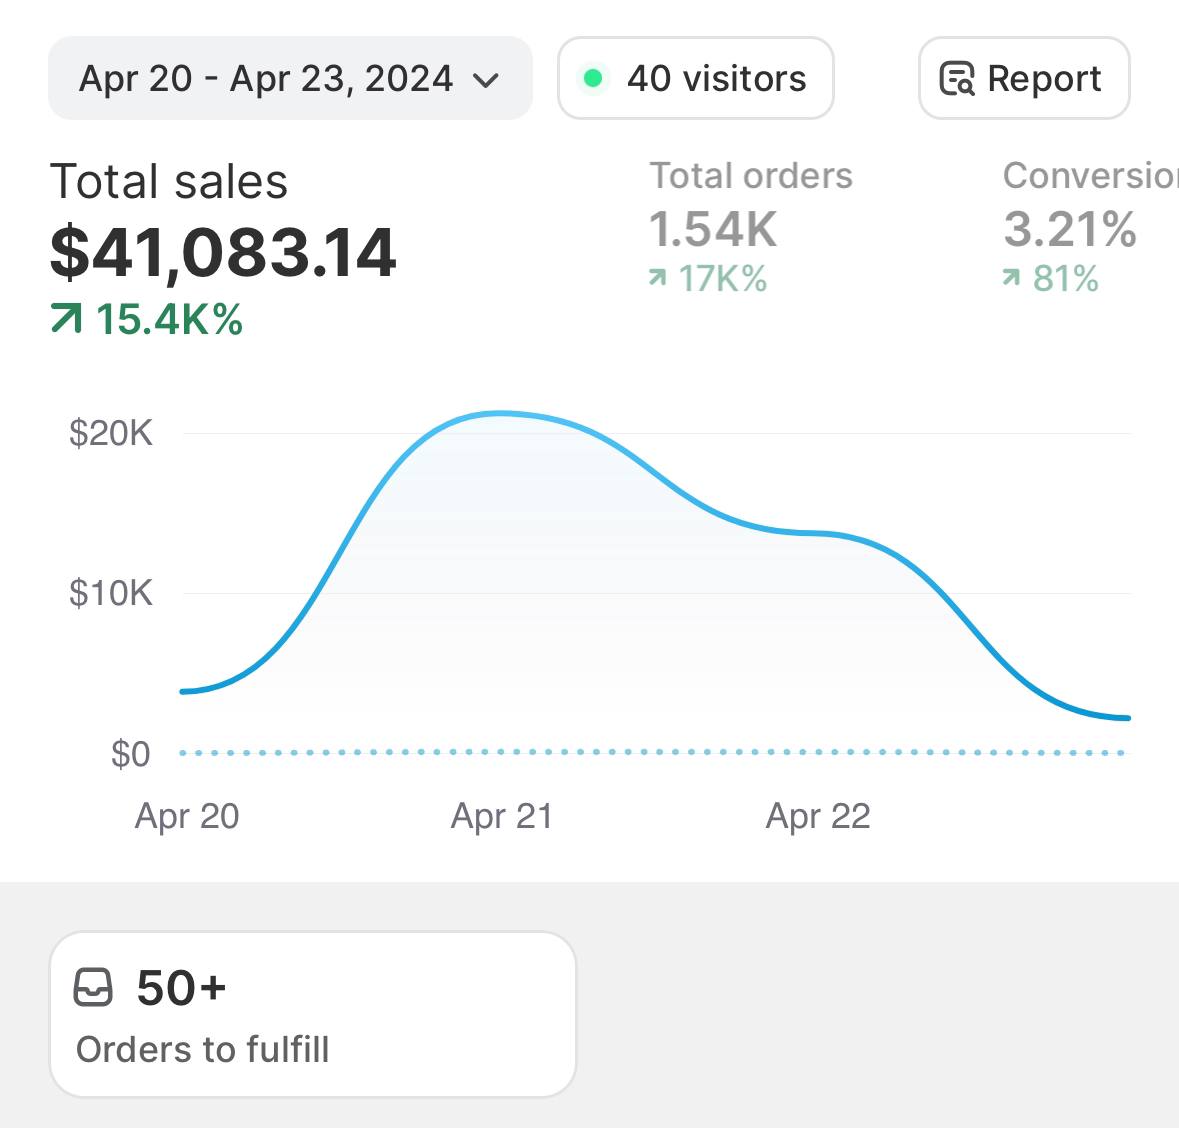The height and width of the screenshot is (1128, 1179).
Task: Click the green live visitors dot
Action: click(x=593, y=78)
